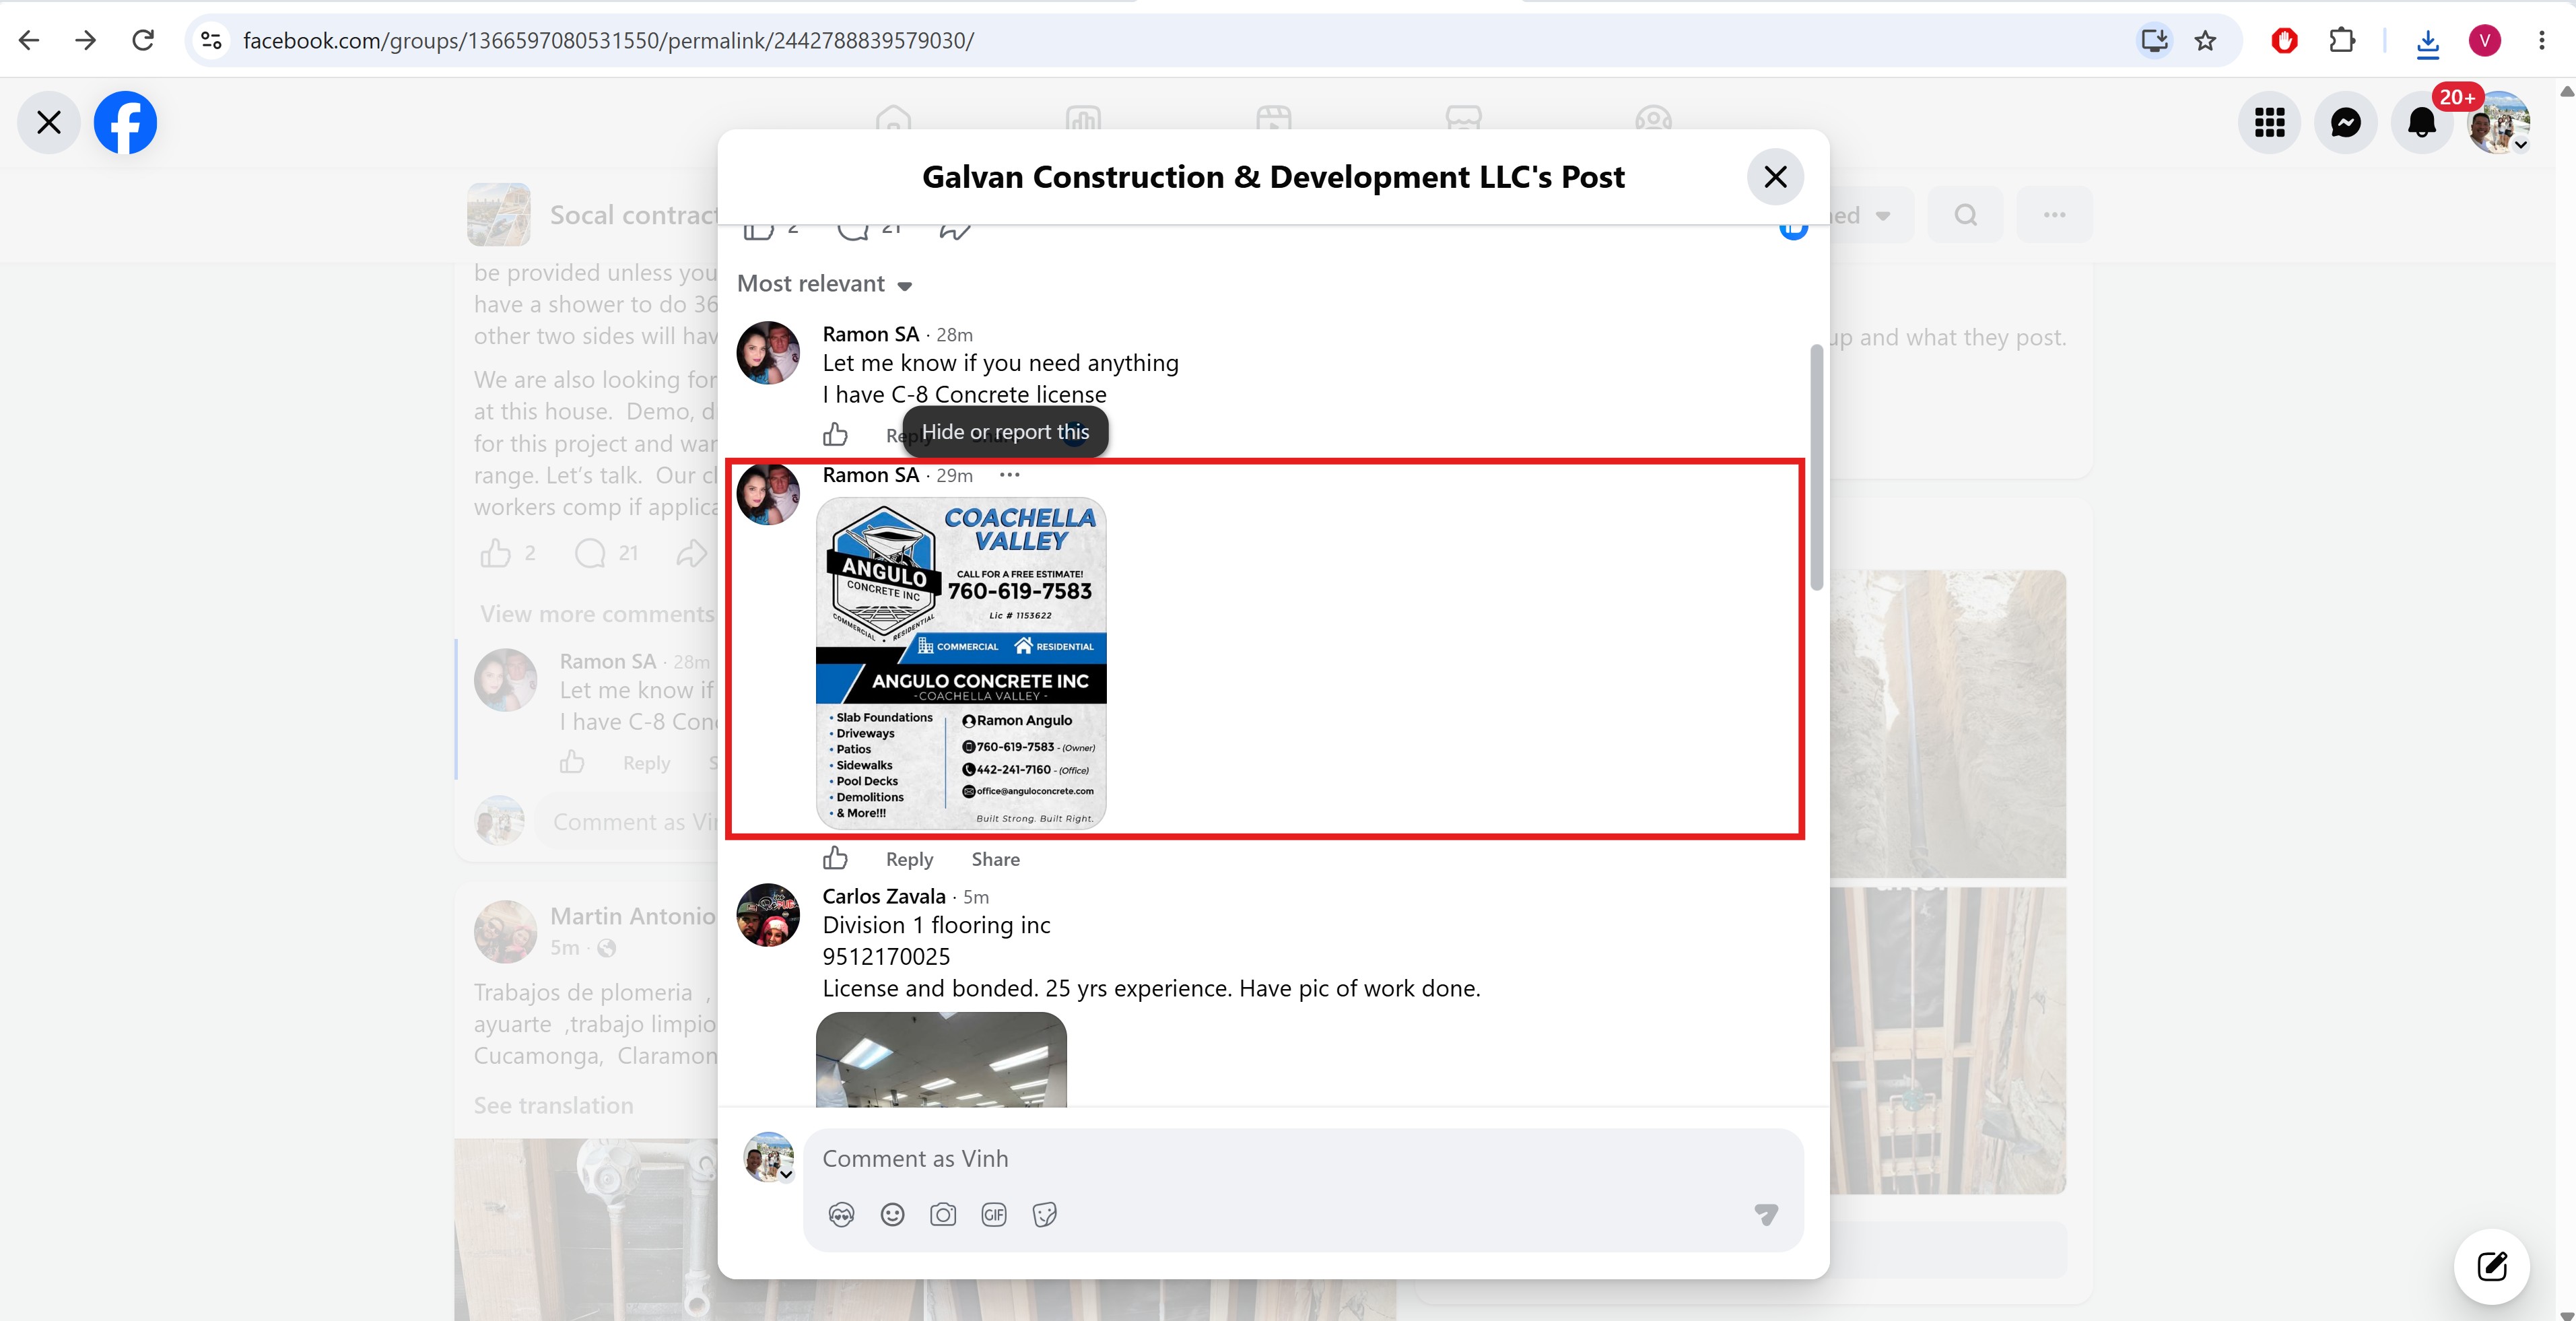2576x1321 pixels.
Task: Click the comments dialog scrollbar
Action: [x=1816, y=467]
